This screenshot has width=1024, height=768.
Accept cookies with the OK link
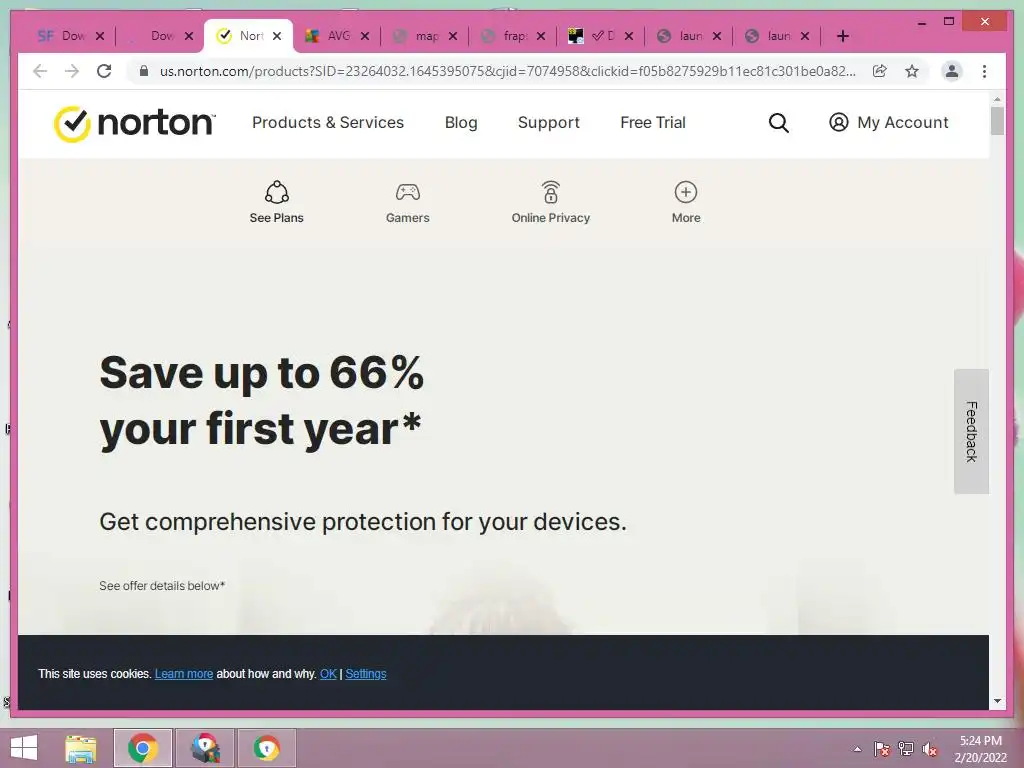click(328, 673)
